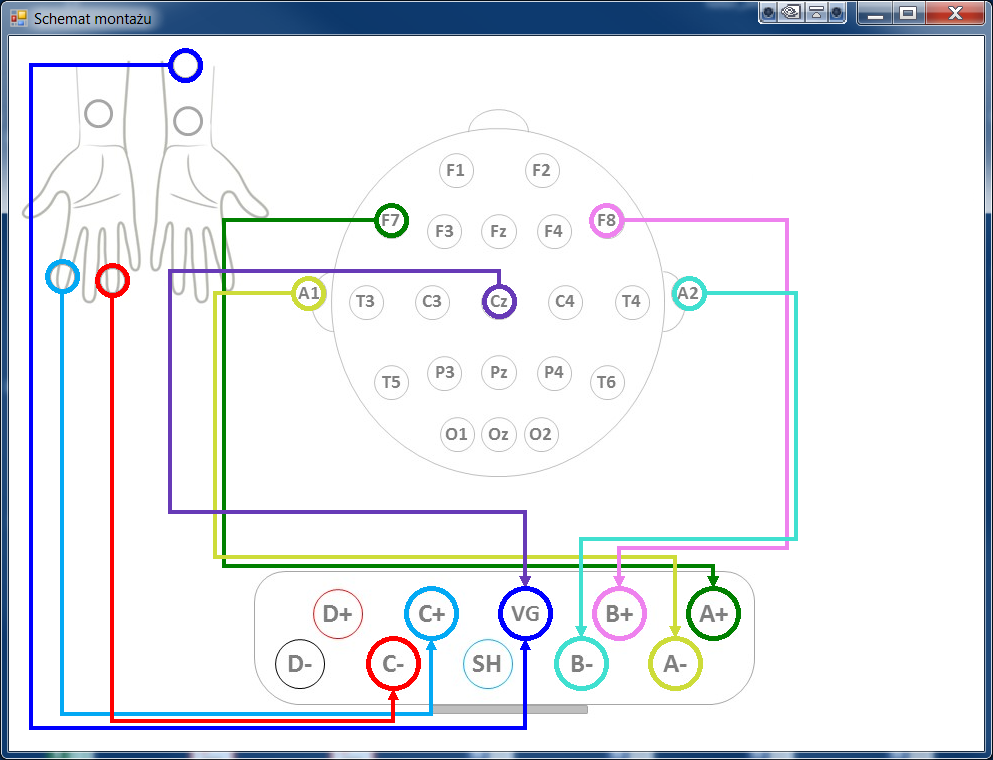Select the blue electrode above right wrist
The height and width of the screenshot is (760, 993).
[185, 66]
